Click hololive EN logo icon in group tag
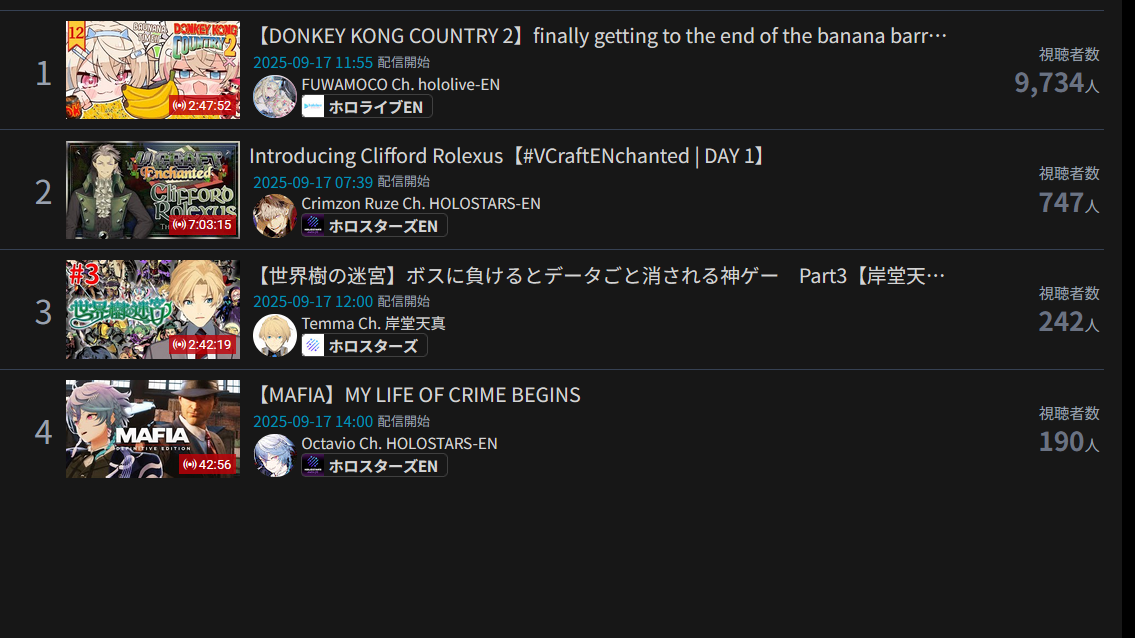The height and width of the screenshot is (638, 1135). click(x=313, y=107)
